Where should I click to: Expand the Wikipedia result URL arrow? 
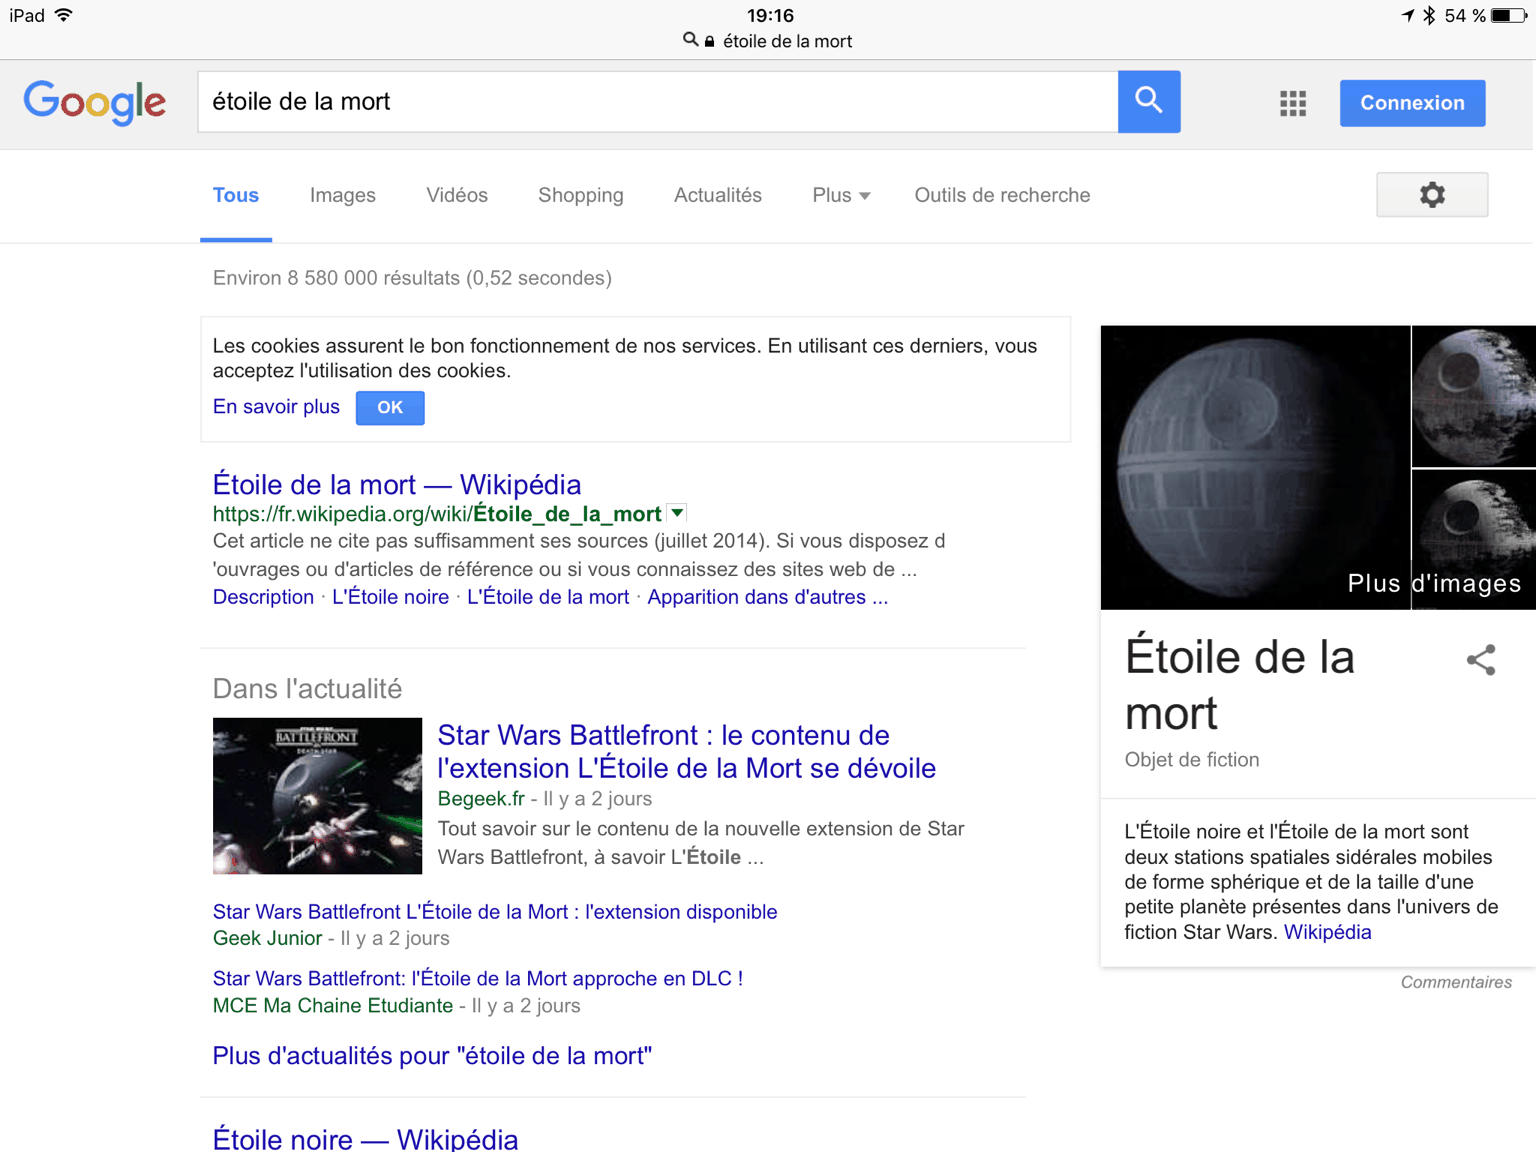[677, 513]
